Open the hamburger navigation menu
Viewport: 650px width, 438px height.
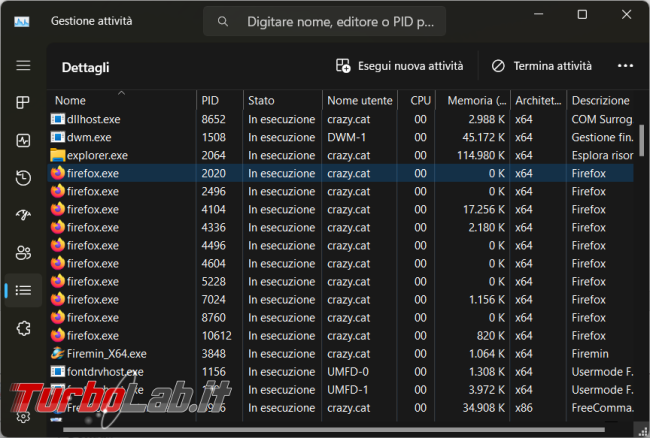click(x=23, y=65)
